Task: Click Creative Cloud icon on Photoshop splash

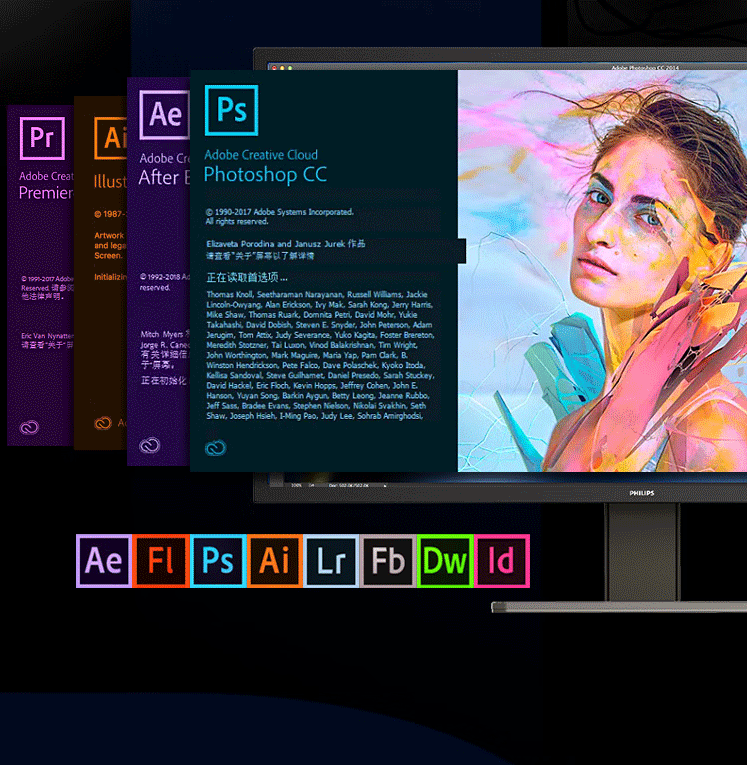Action: tap(215, 447)
